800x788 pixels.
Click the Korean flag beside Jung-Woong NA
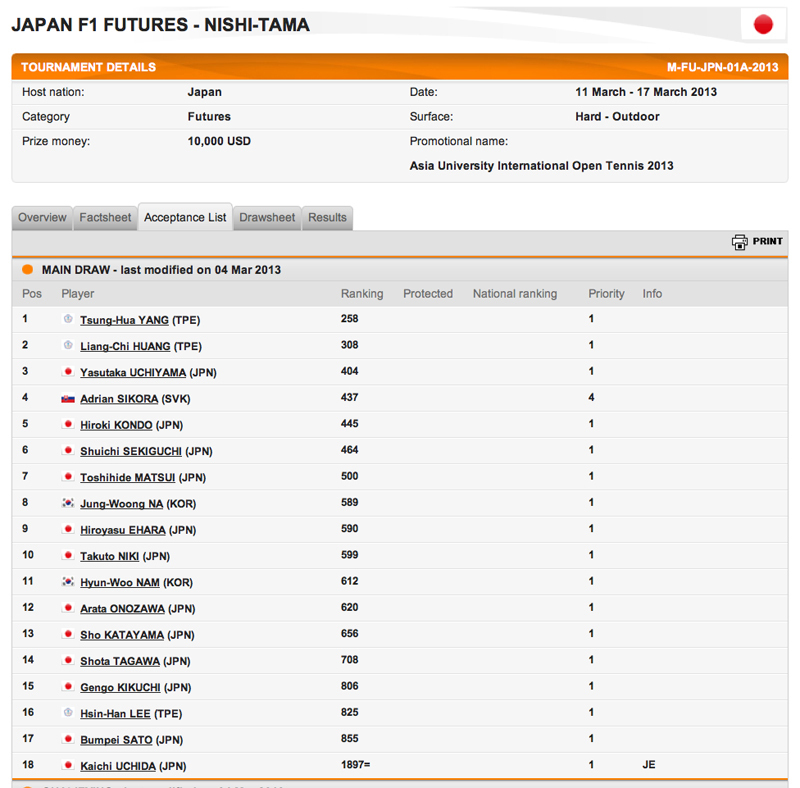tap(68, 503)
